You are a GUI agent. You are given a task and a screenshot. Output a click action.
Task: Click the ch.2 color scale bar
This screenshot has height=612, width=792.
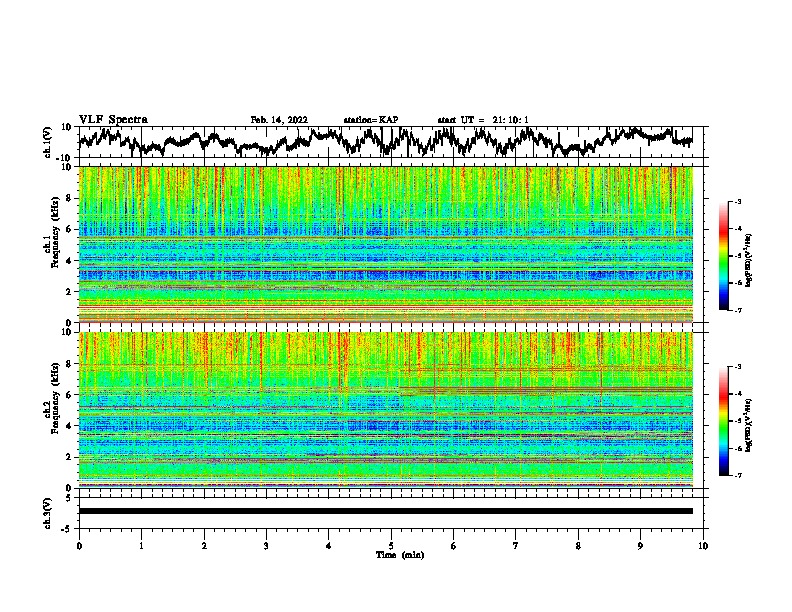(723, 421)
